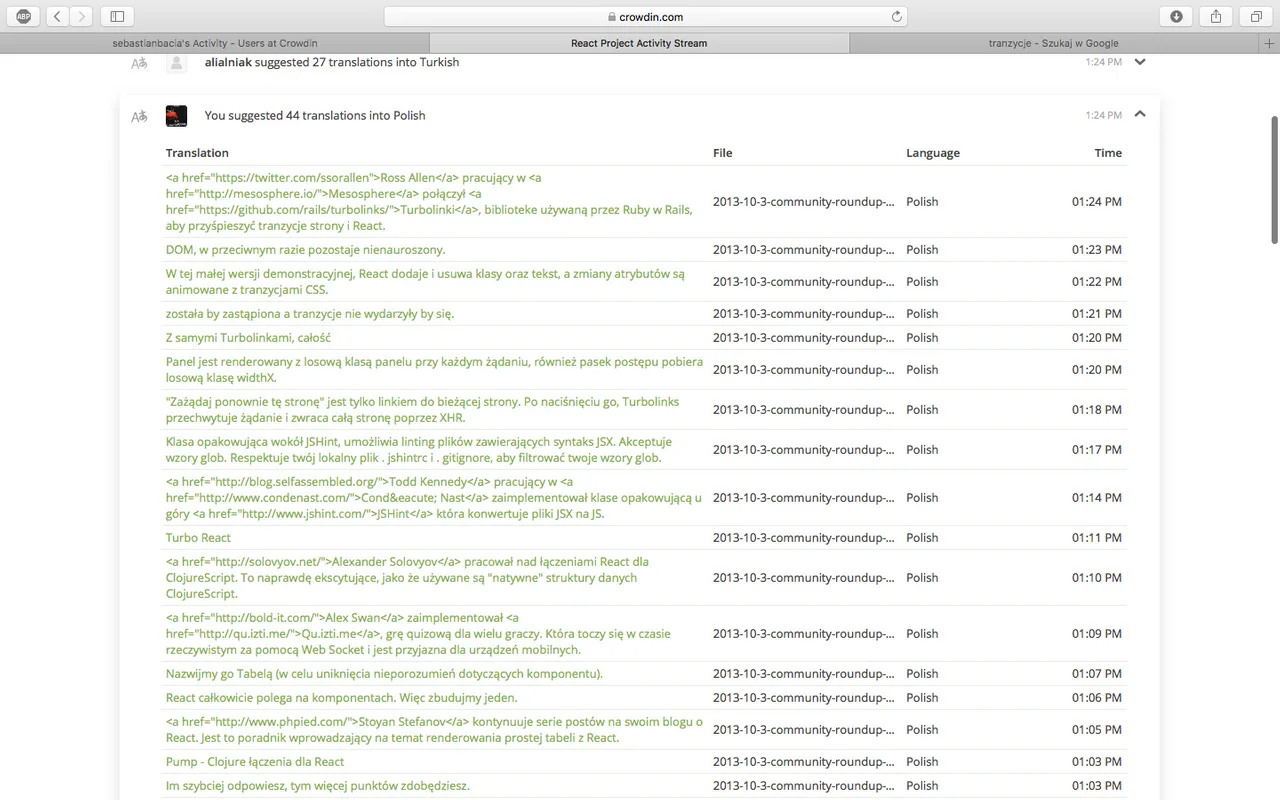Click Polish in the 01:23 PM row
Viewport: 1280px width, 800px height.
(922, 250)
